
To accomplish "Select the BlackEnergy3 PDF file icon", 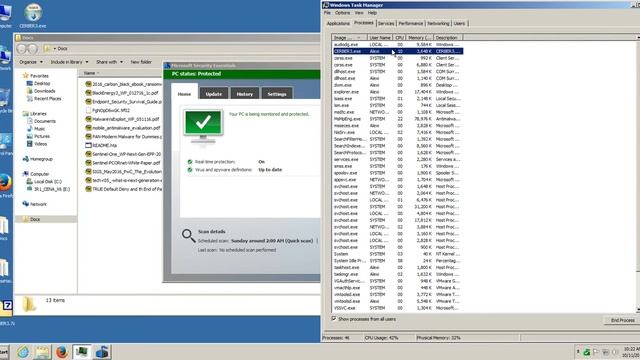I will point(88,93).
